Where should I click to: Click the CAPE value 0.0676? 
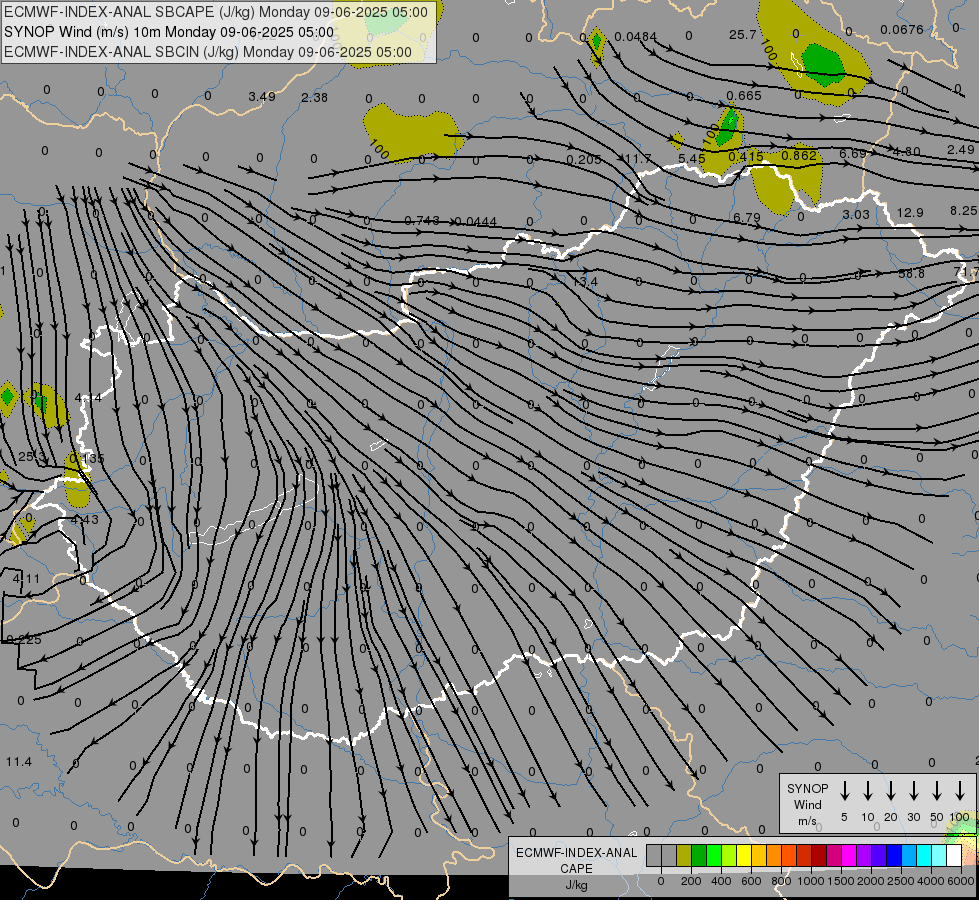coord(902,29)
